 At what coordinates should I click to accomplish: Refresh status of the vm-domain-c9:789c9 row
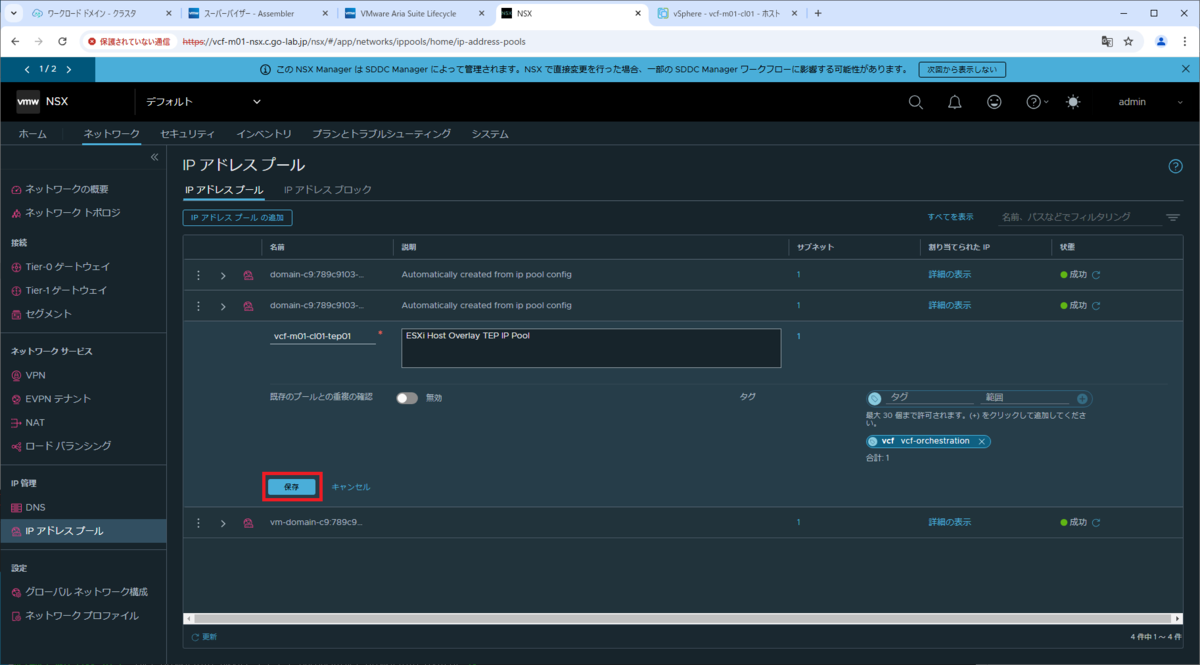tap(1096, 522)
